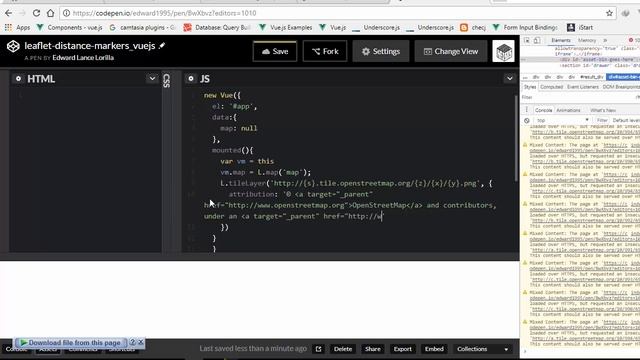Open the Database: Query Builder bookmark
The width and height of the screenshot is (640, 360).
217,27
